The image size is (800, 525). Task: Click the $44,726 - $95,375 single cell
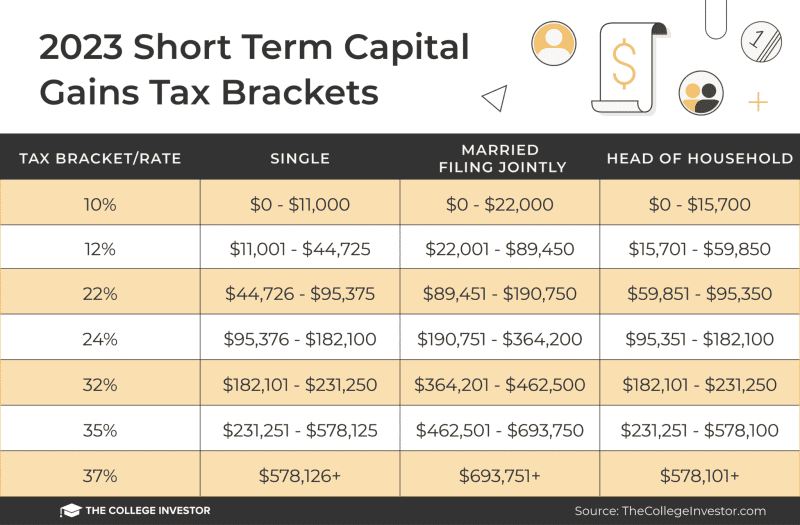(300, 294)
